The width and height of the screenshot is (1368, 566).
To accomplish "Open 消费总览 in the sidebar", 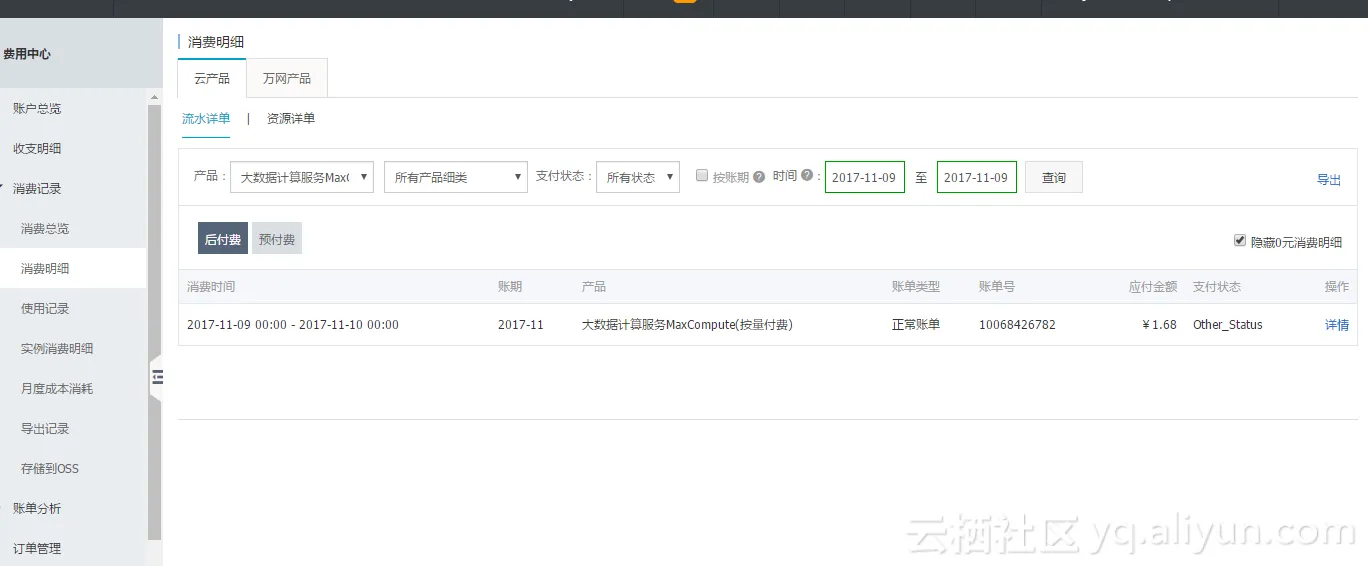I will (x=45, y=228).
